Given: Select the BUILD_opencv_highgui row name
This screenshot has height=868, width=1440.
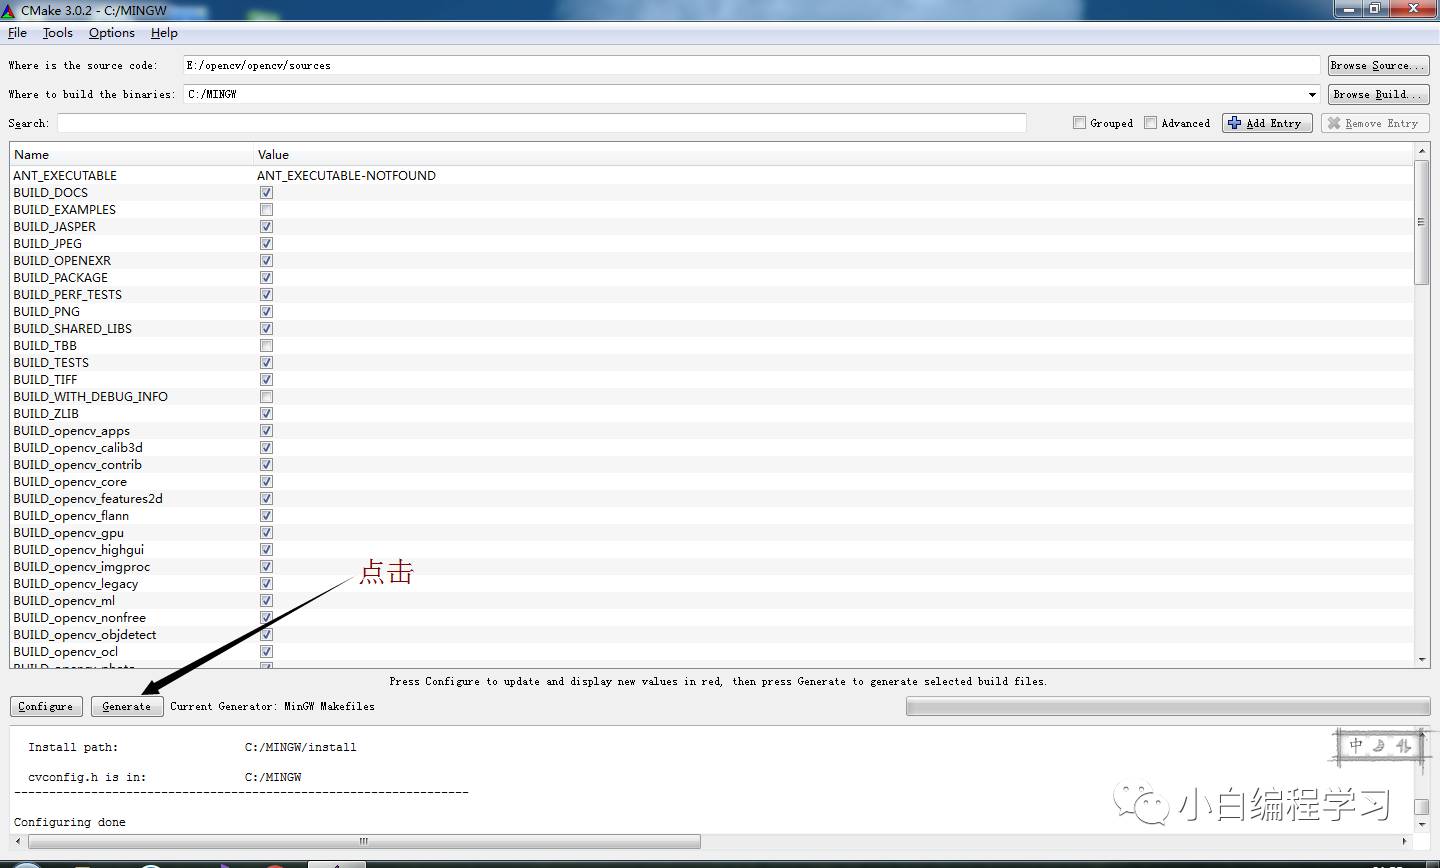Looking at the screenshot, I should [x=78, y=550].
